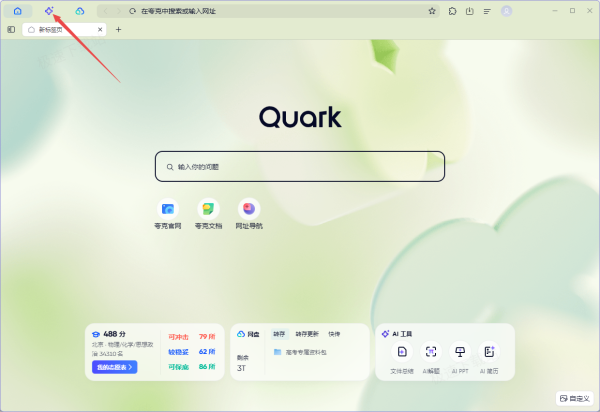Focus the 输入你的问题 search box

coord(300,166)
